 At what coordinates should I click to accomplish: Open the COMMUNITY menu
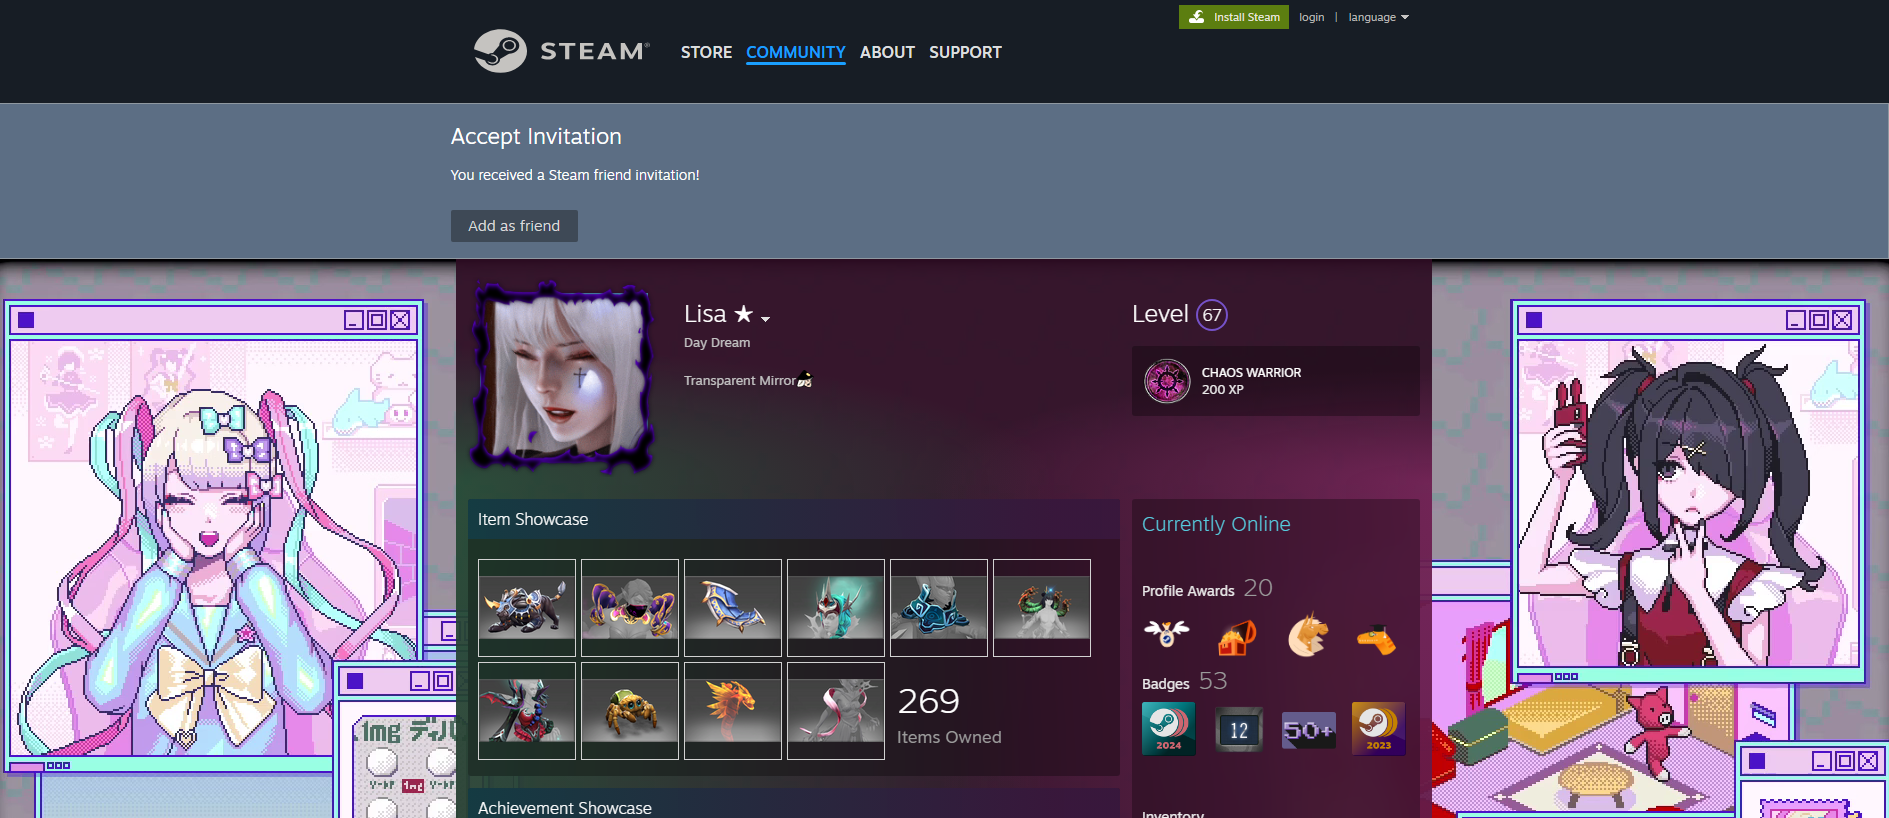point(796,52)
